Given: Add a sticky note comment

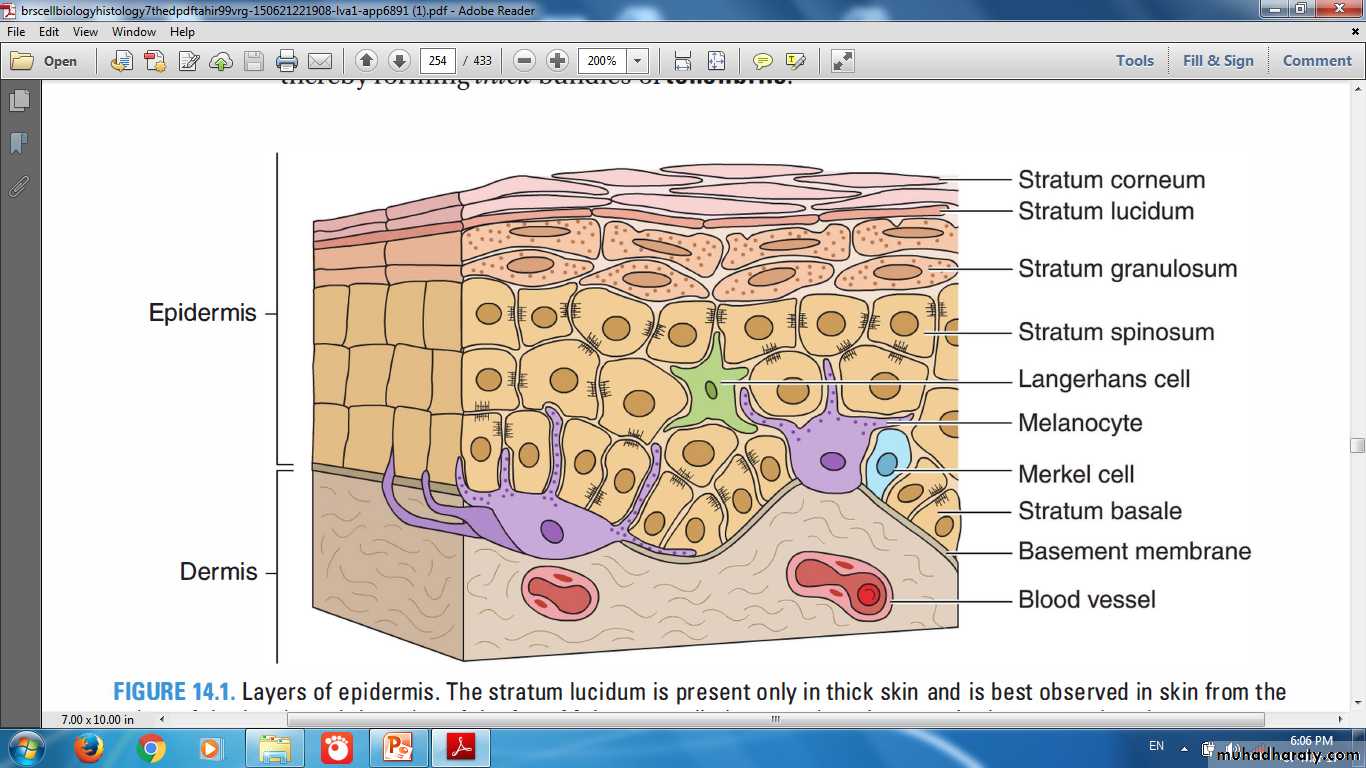Looking at the screenshot, I should tap(763, 61).
